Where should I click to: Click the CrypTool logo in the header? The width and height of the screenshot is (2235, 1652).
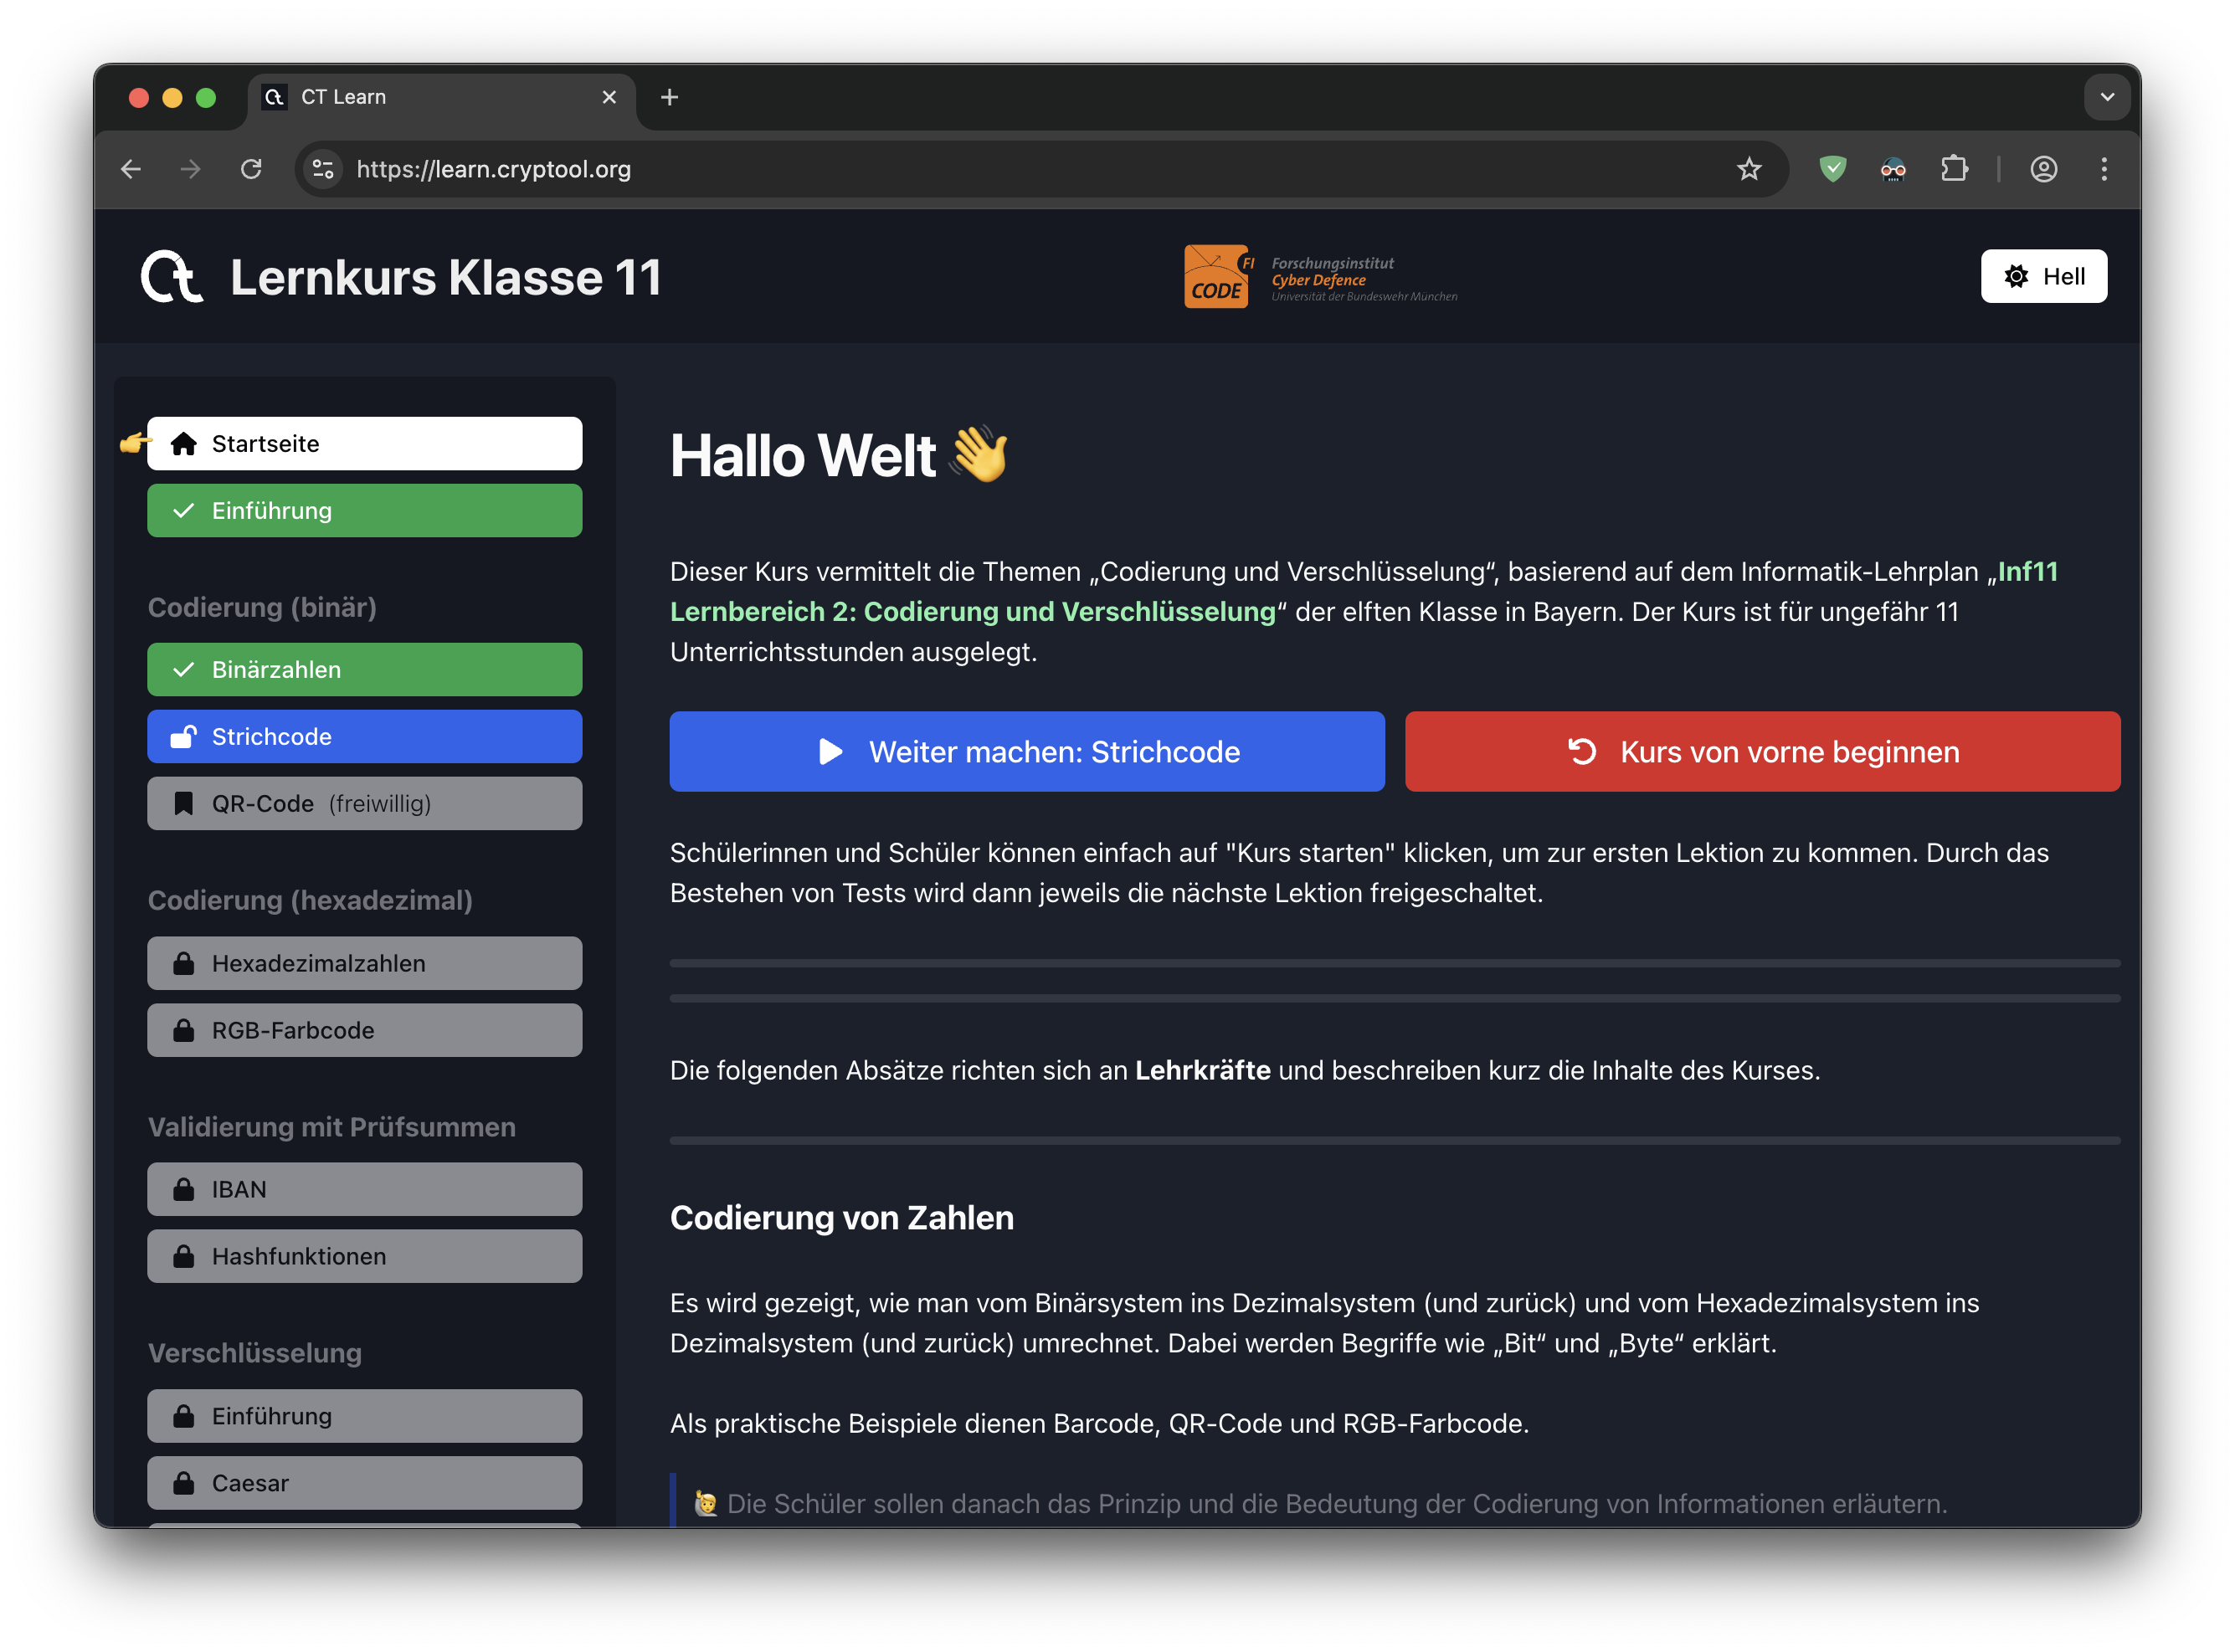coord(172,277)
